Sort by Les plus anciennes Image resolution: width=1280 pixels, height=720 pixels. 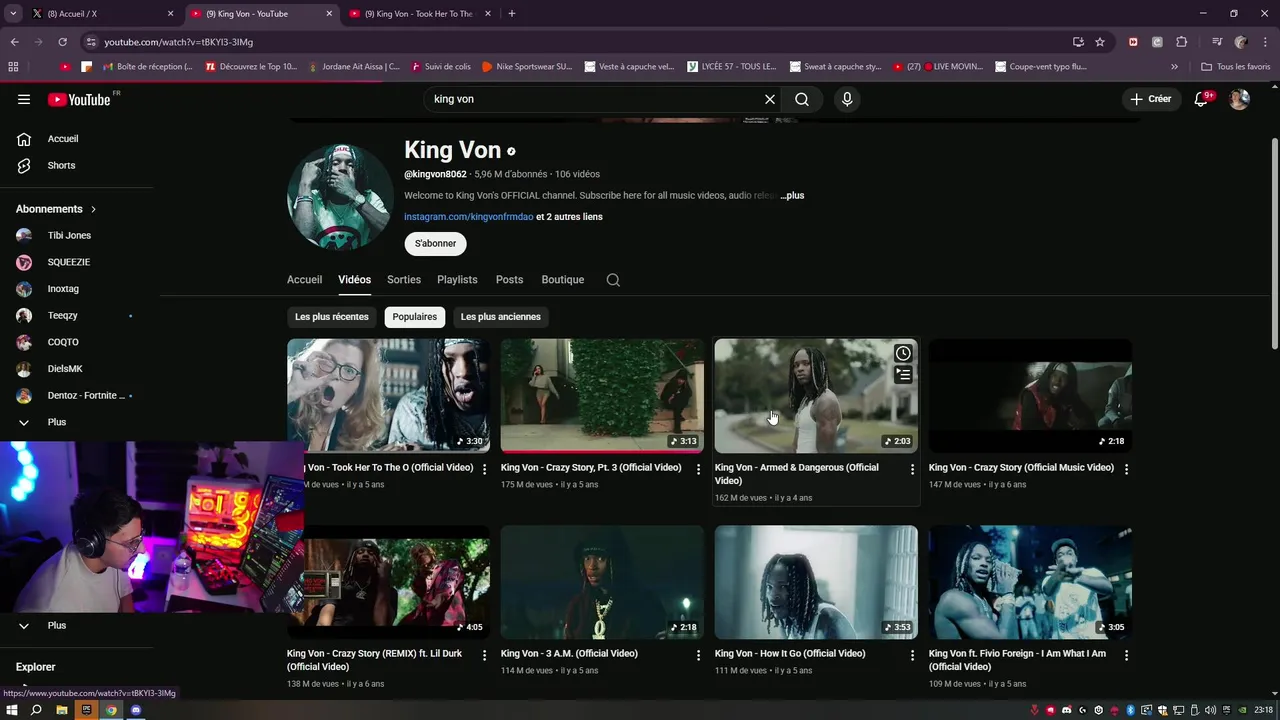tap(501, 317)
